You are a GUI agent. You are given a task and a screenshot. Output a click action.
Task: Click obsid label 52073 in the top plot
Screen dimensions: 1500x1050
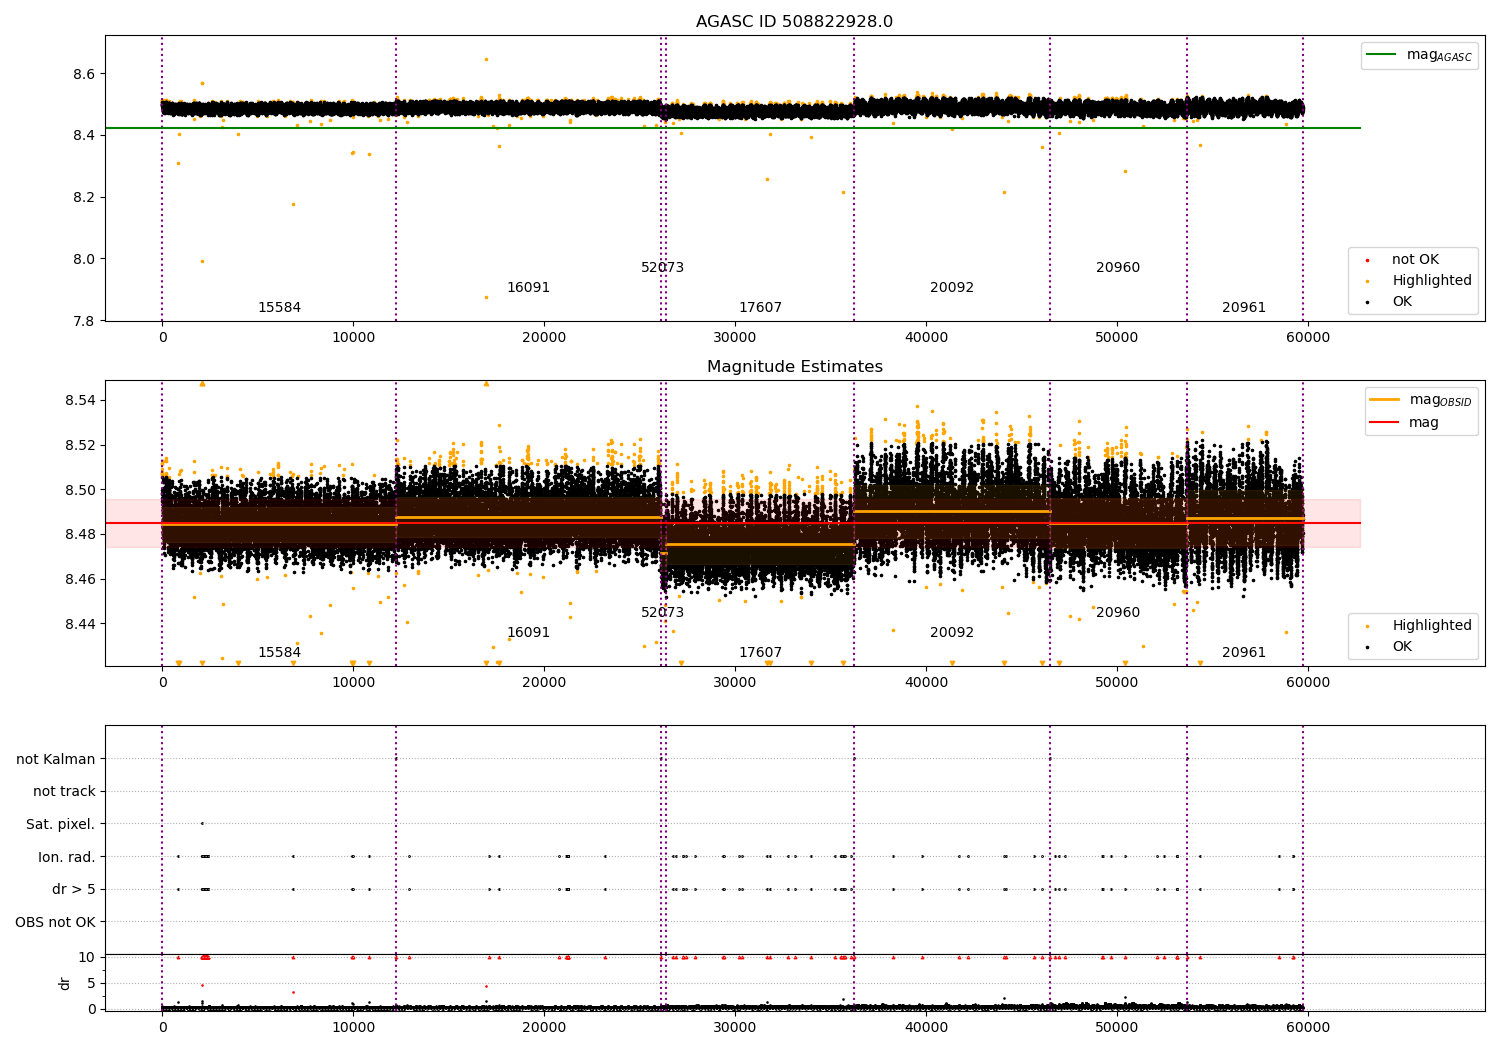[662, 268]
